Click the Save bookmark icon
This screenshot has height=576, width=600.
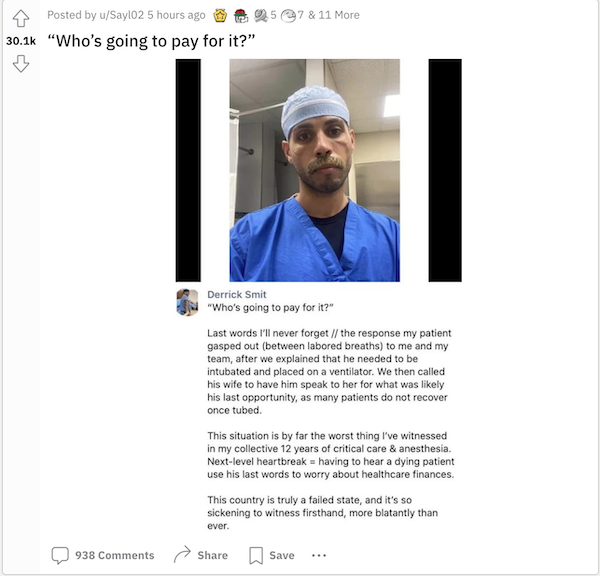coord(256,555)
